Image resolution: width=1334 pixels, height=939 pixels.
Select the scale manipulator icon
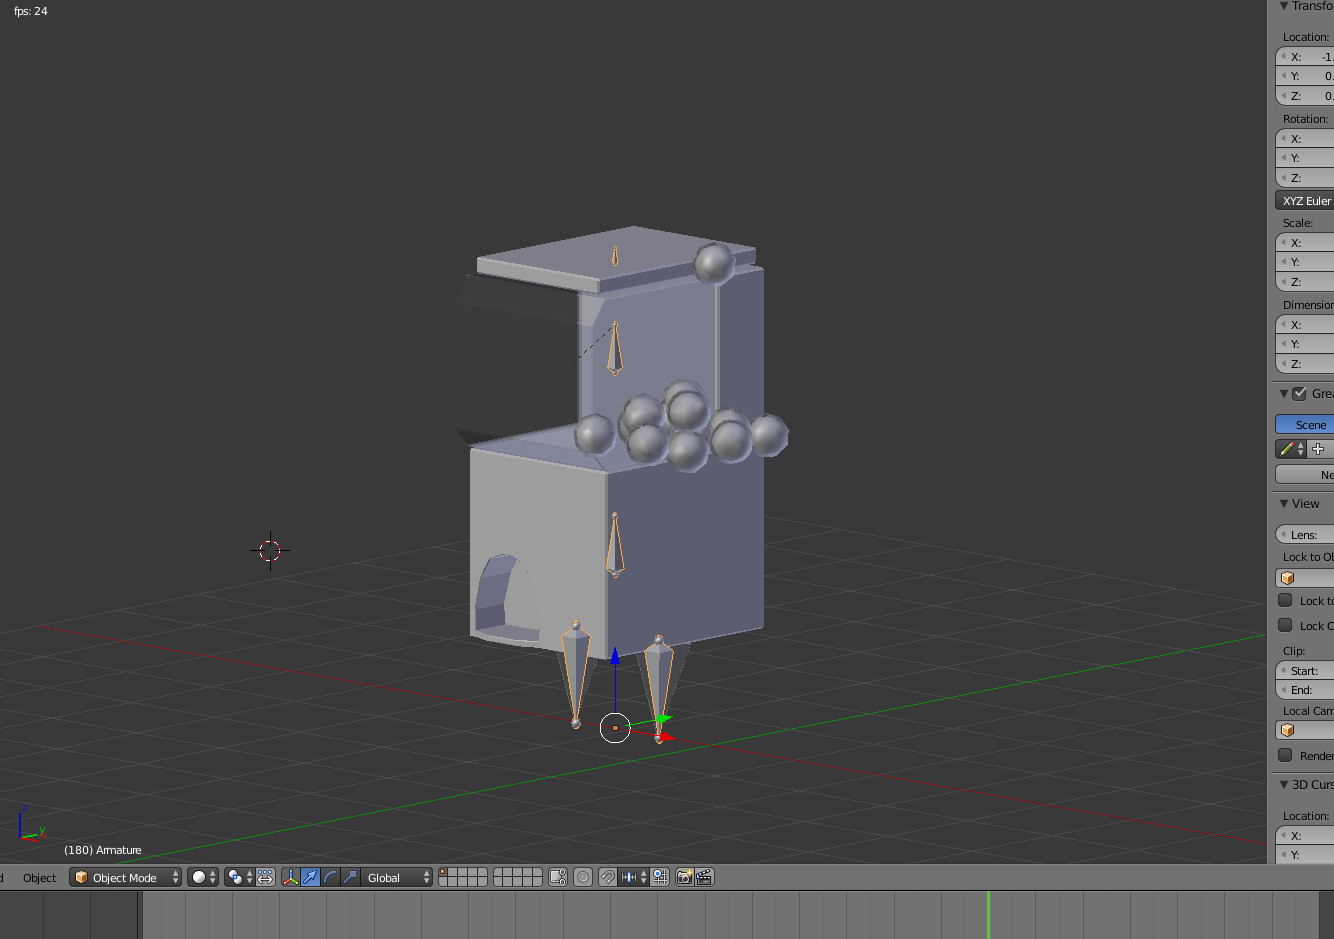click(350, 877)
